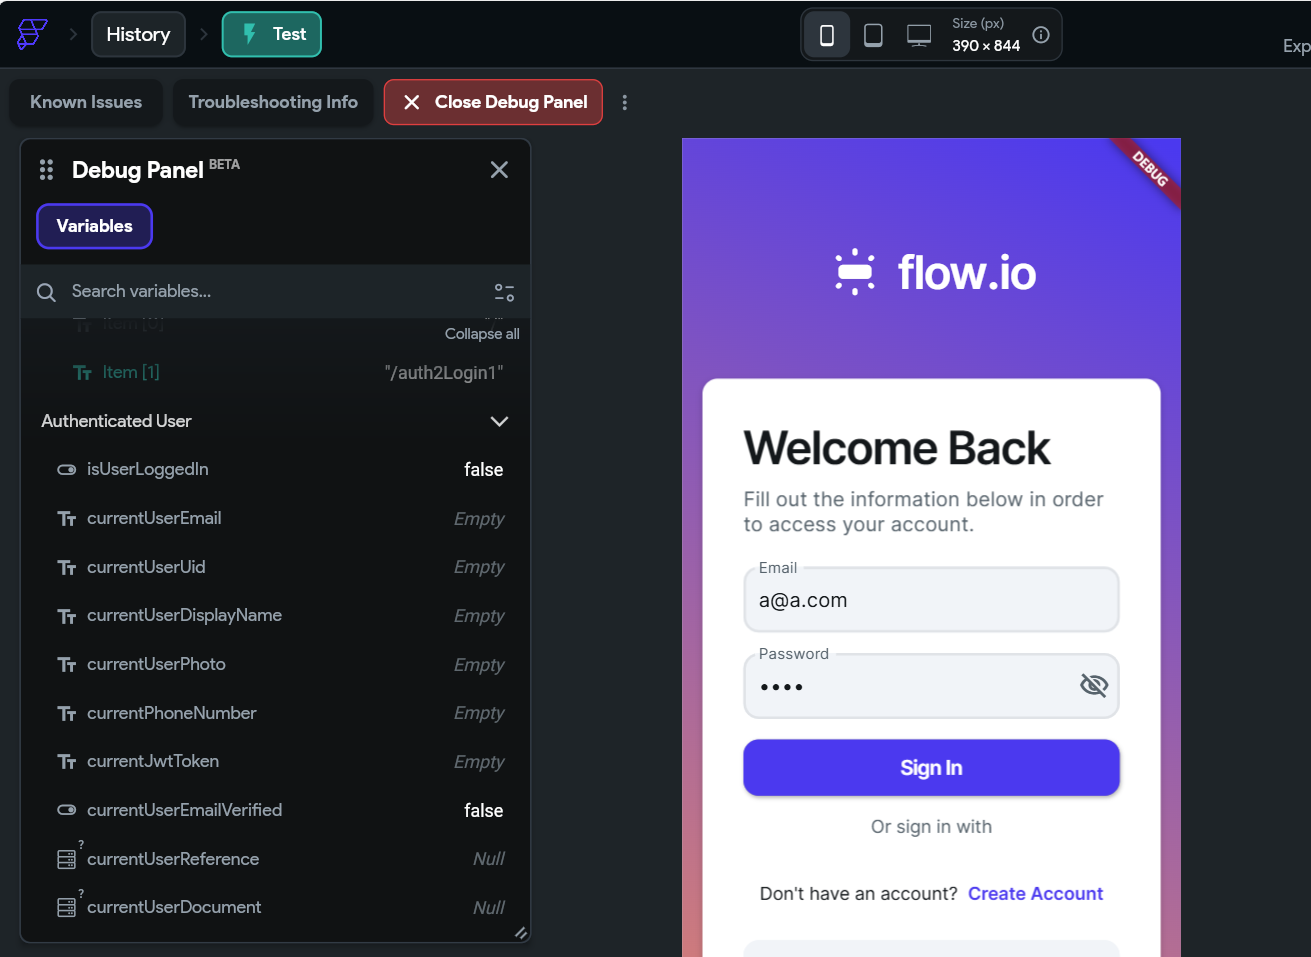Select the currentUserDocument Null value

489,908
